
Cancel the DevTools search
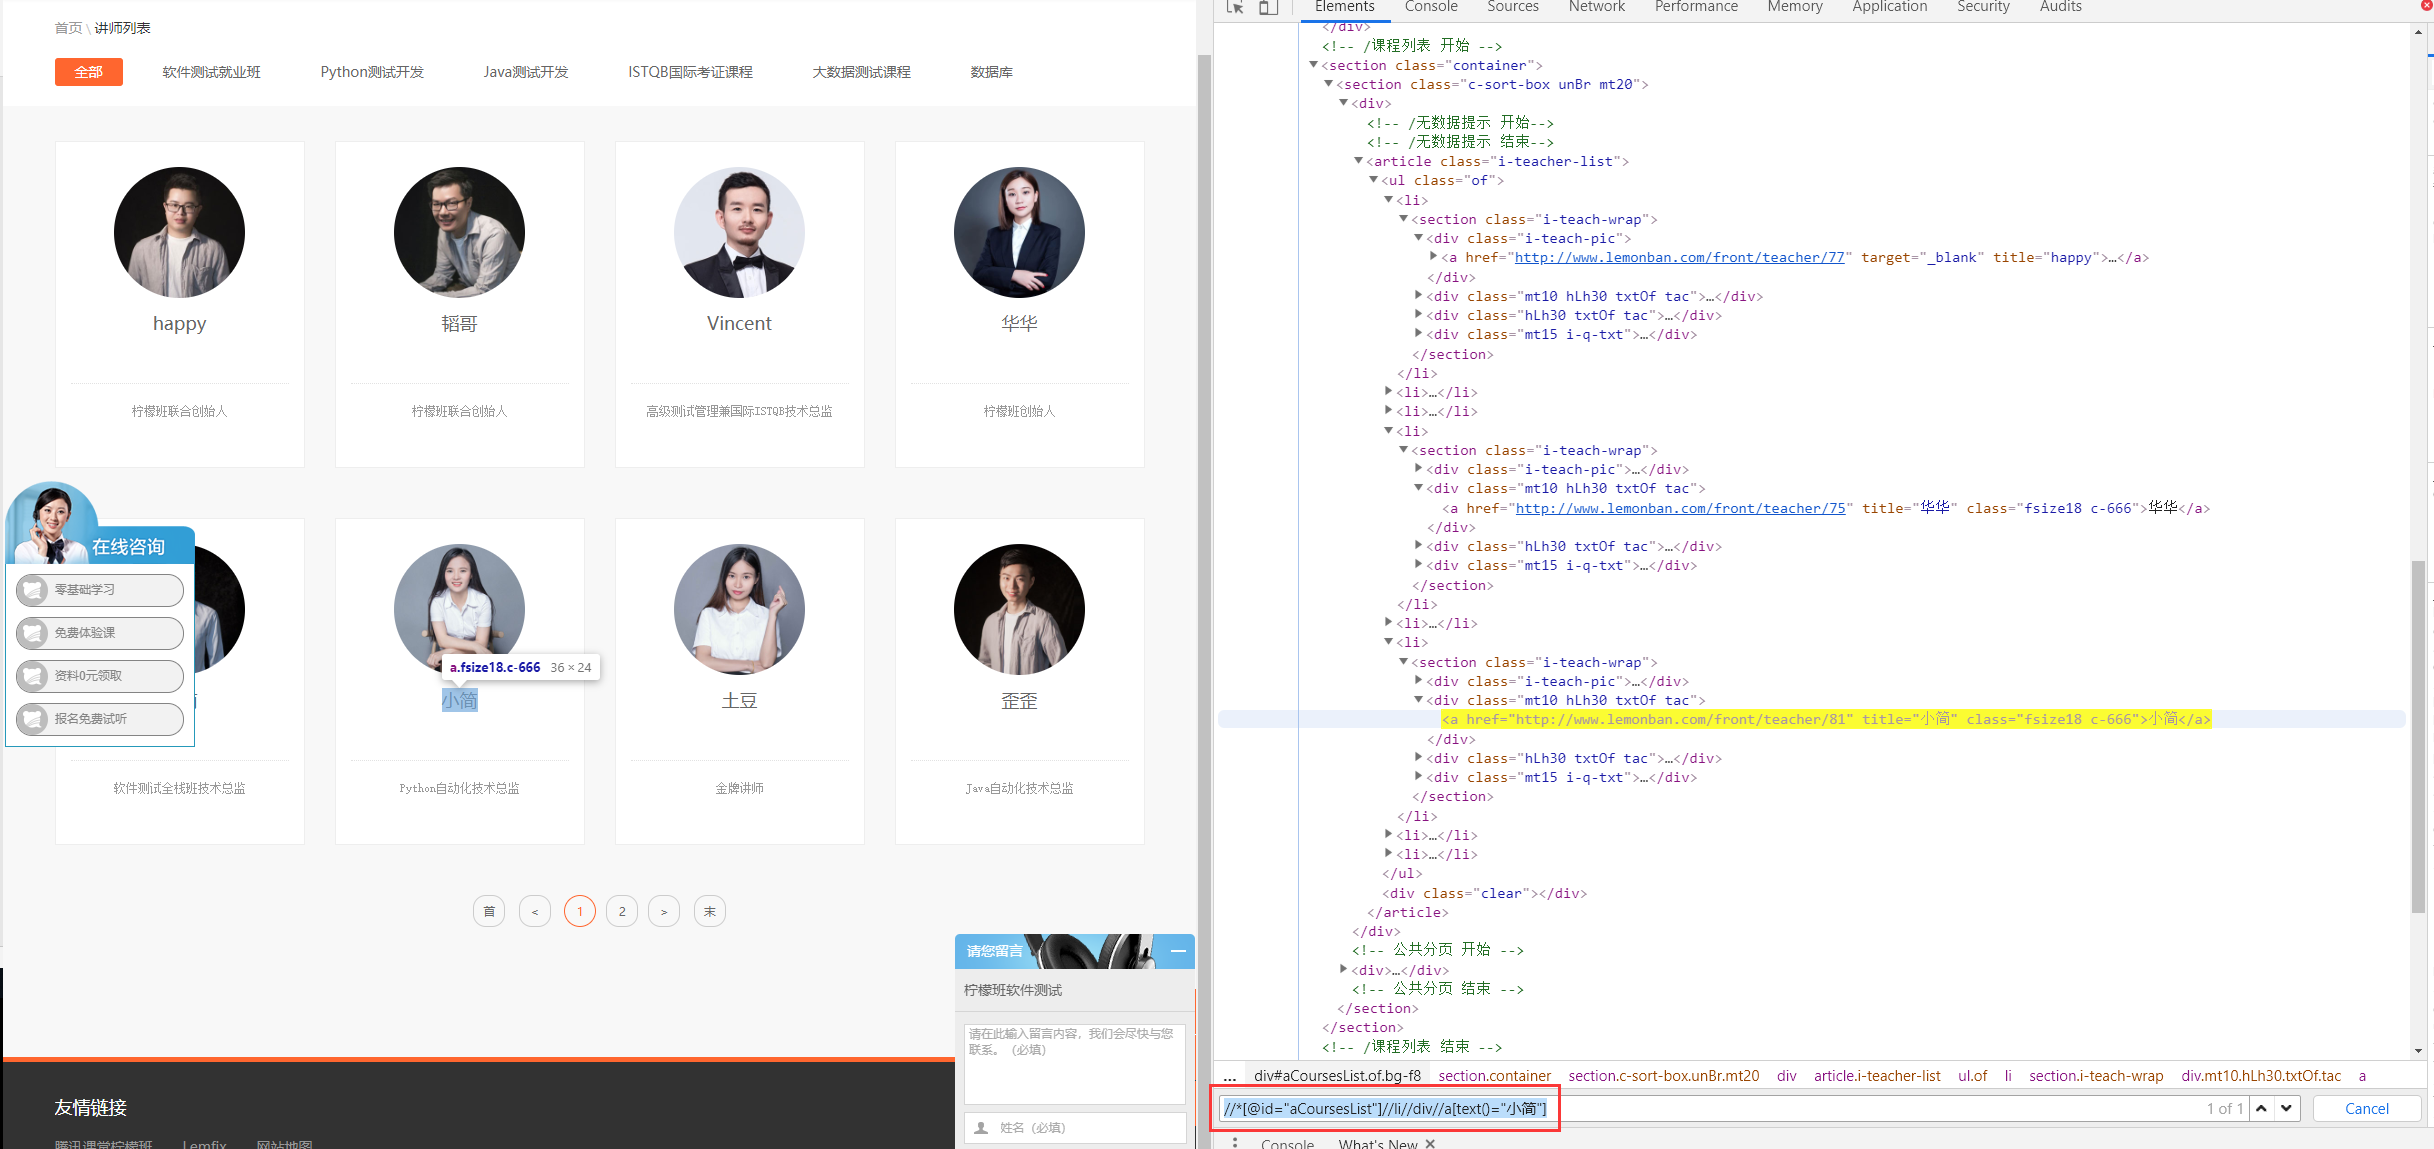click(x=2366, y=1108)
